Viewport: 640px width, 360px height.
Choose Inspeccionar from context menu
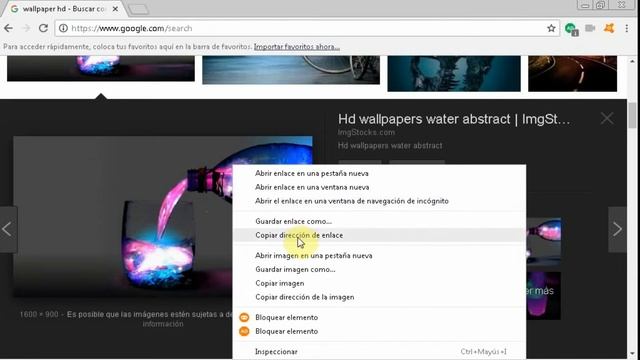(379, 352)
